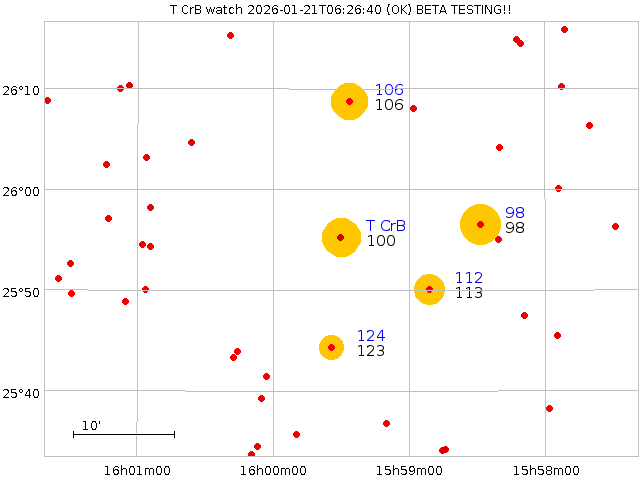Click the 26°10 declination axis label
Image resolution: width=640 pixels, height=480 pixels.
[21, 90]
